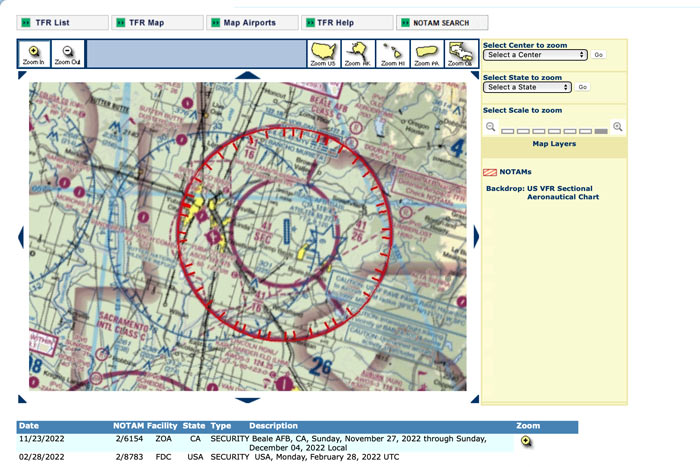This screenshot has width=700, height=467.
Task: Click Go next to Select a State
Action: tap(583, 87)
